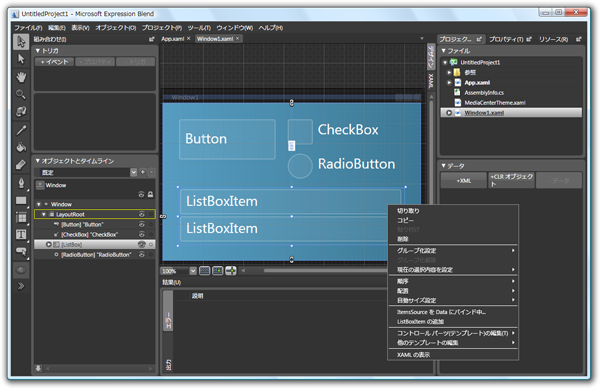Select the Rectangle shape tool
The image size is (600, 389).
click(21, 200)
